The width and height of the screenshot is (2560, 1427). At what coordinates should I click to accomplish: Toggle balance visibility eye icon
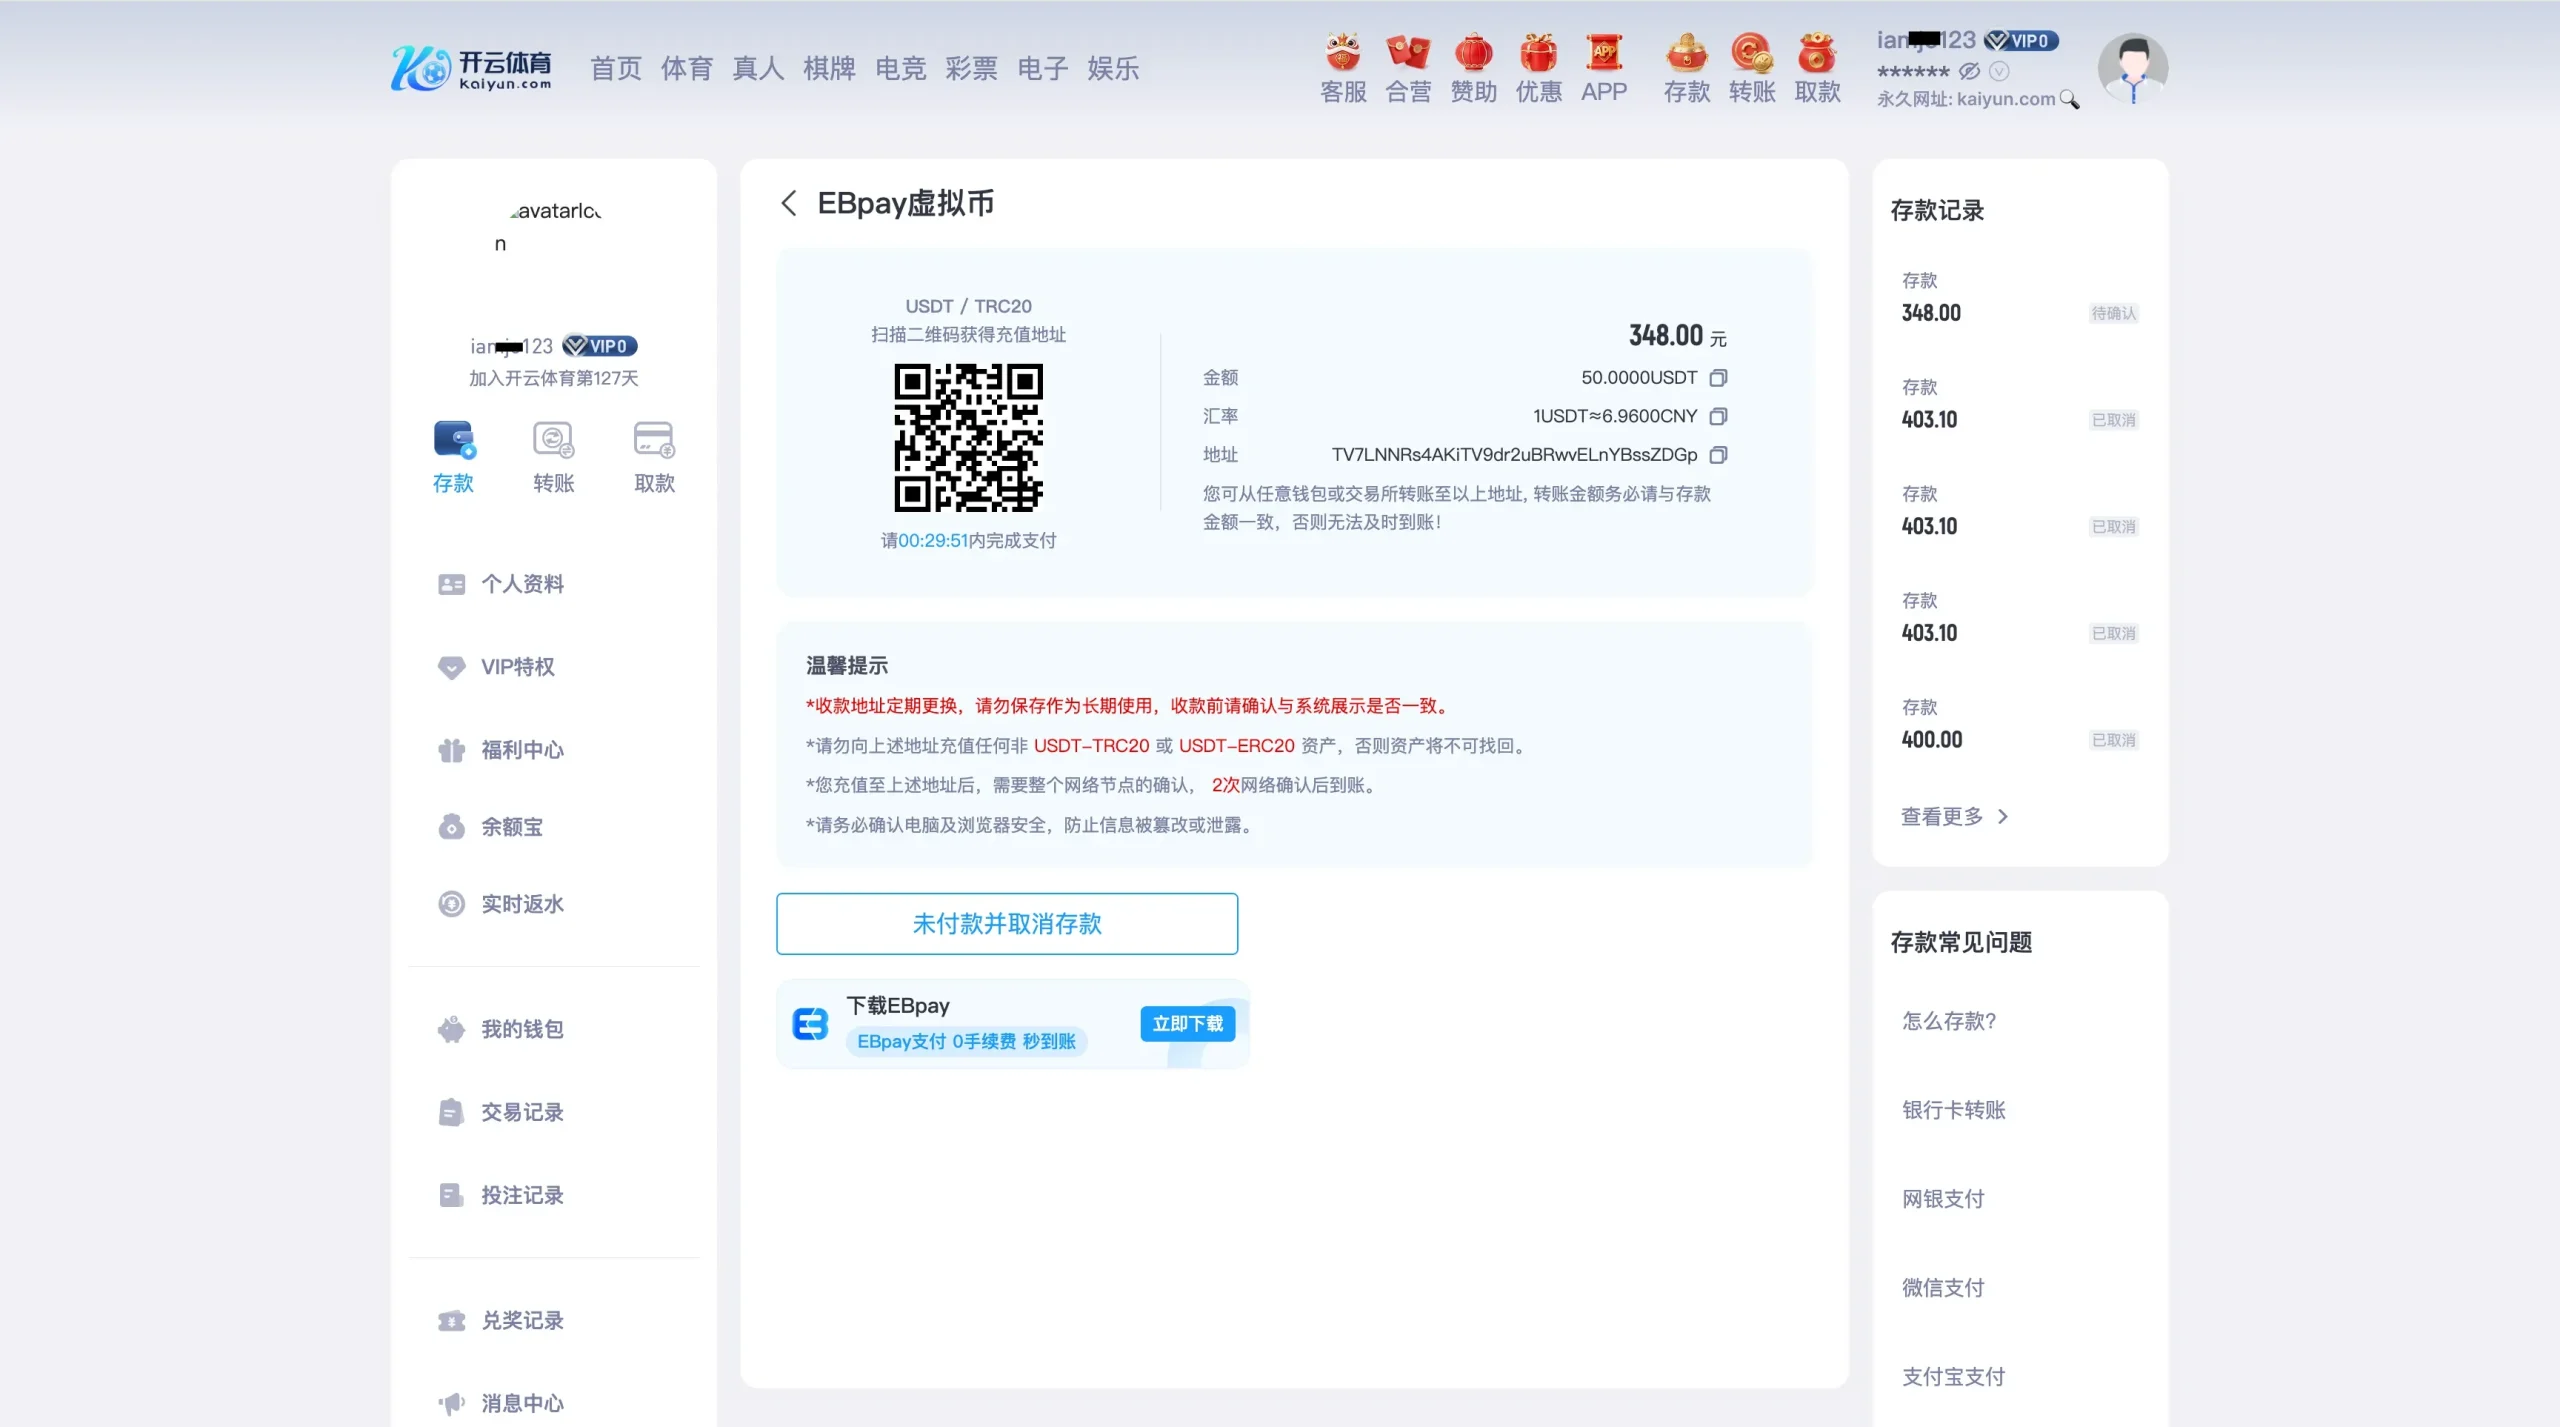click(1969, 71)
